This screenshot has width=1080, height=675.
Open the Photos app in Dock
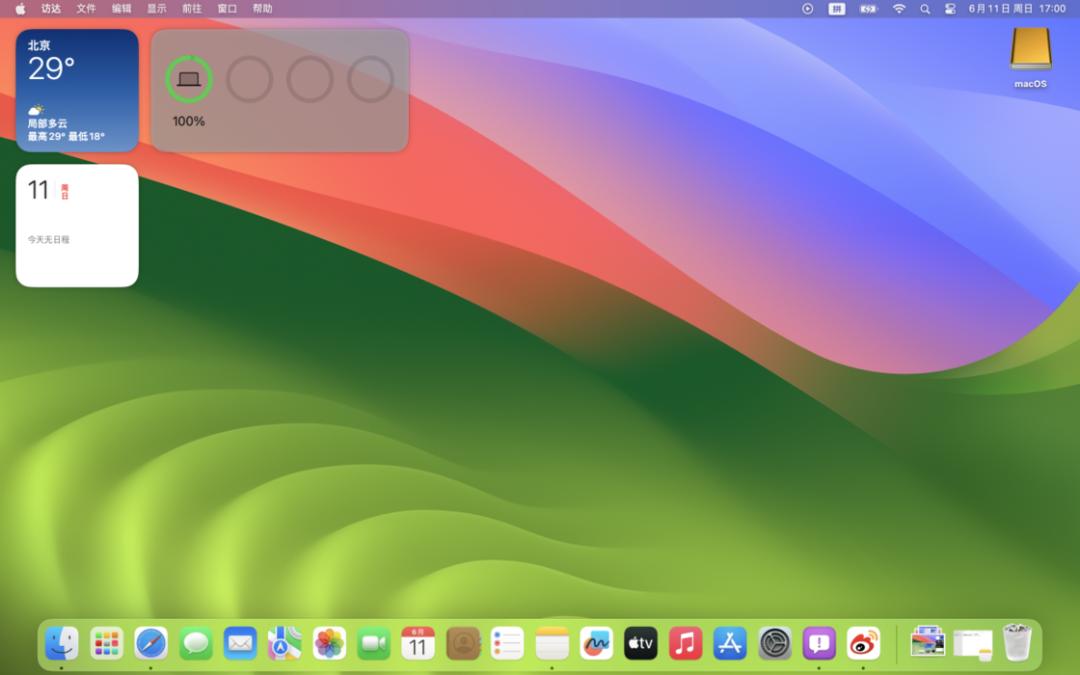329,643
